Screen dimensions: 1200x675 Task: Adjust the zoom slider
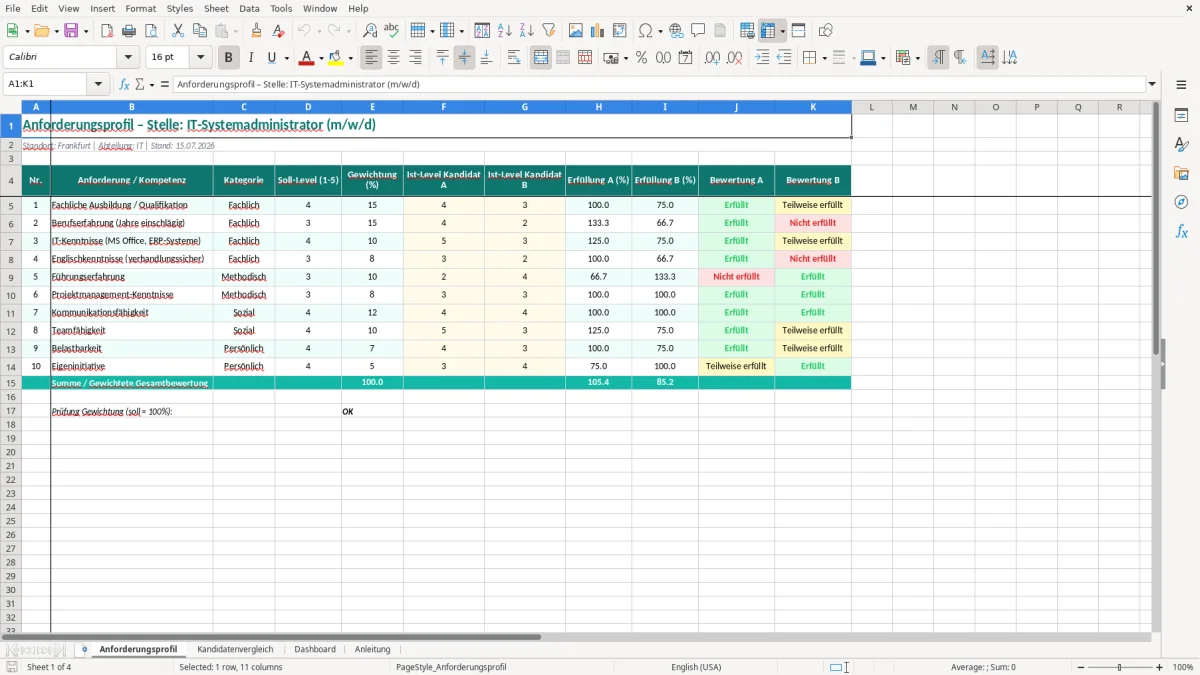1120,667
